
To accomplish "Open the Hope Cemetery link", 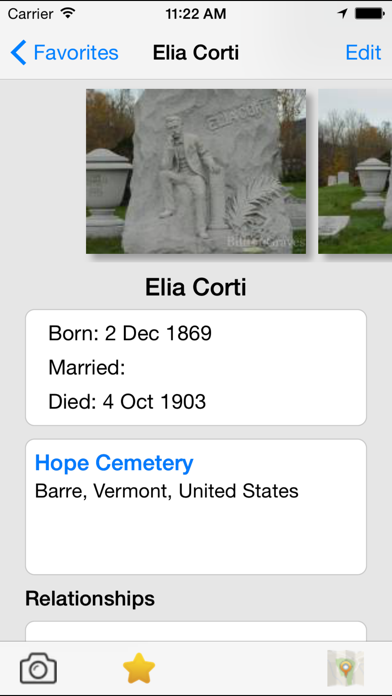I will click(114, 463).
